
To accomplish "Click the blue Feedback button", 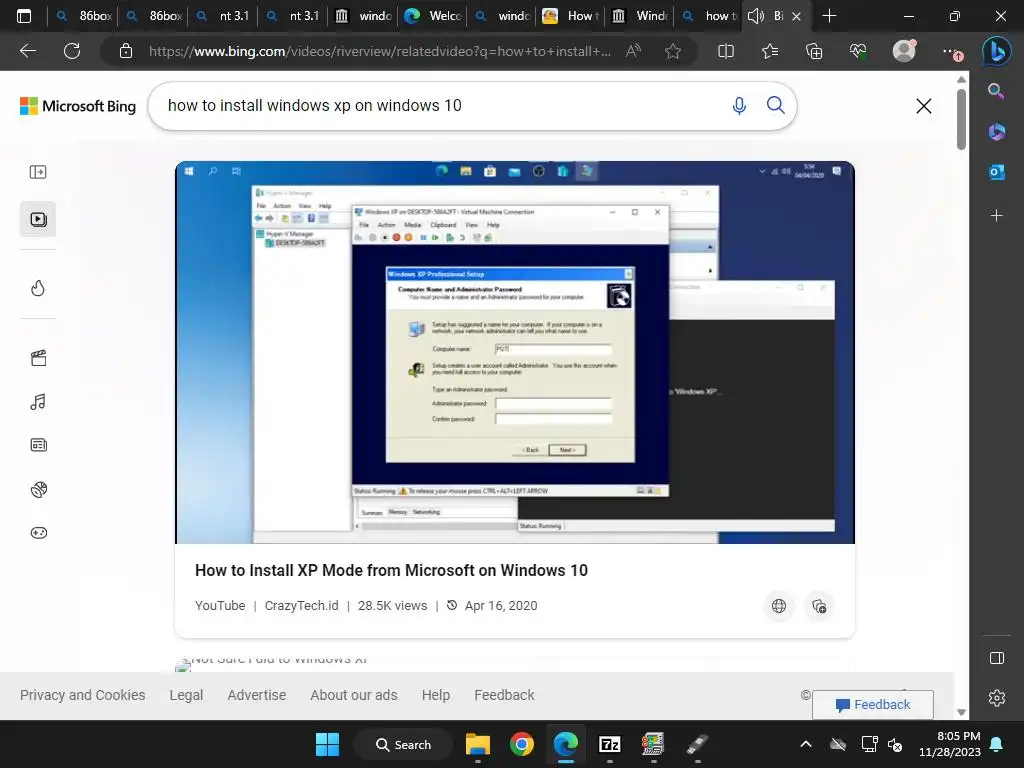I will click(x=872, y=705).
